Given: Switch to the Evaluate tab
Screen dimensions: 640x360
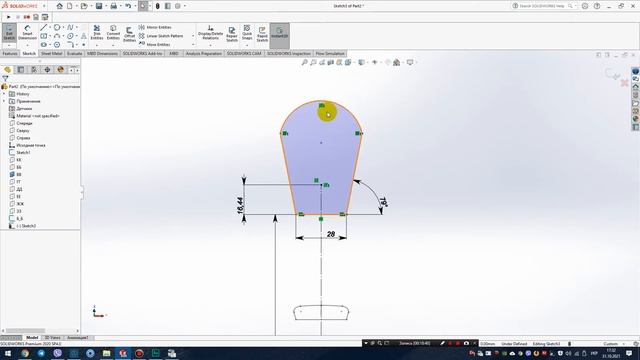Looking at the screenshot, I should (74, 53).
